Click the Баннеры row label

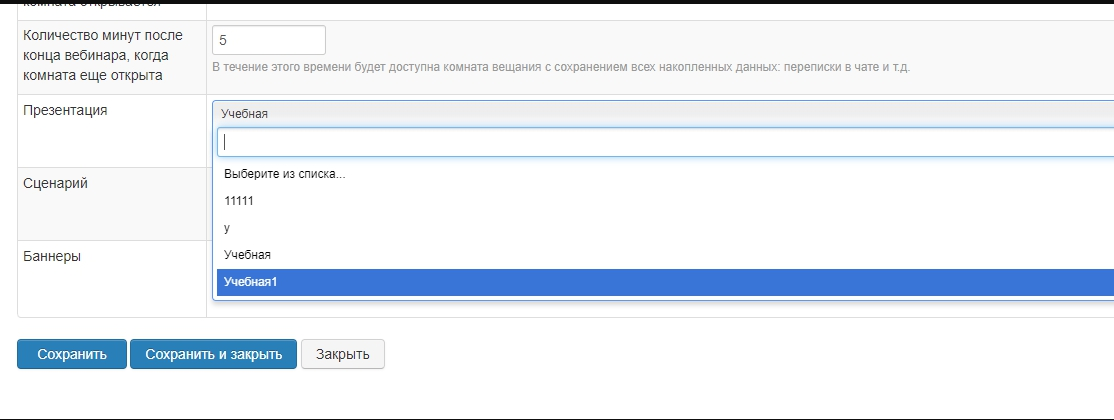pyautogui.click(x=52, y=256)
